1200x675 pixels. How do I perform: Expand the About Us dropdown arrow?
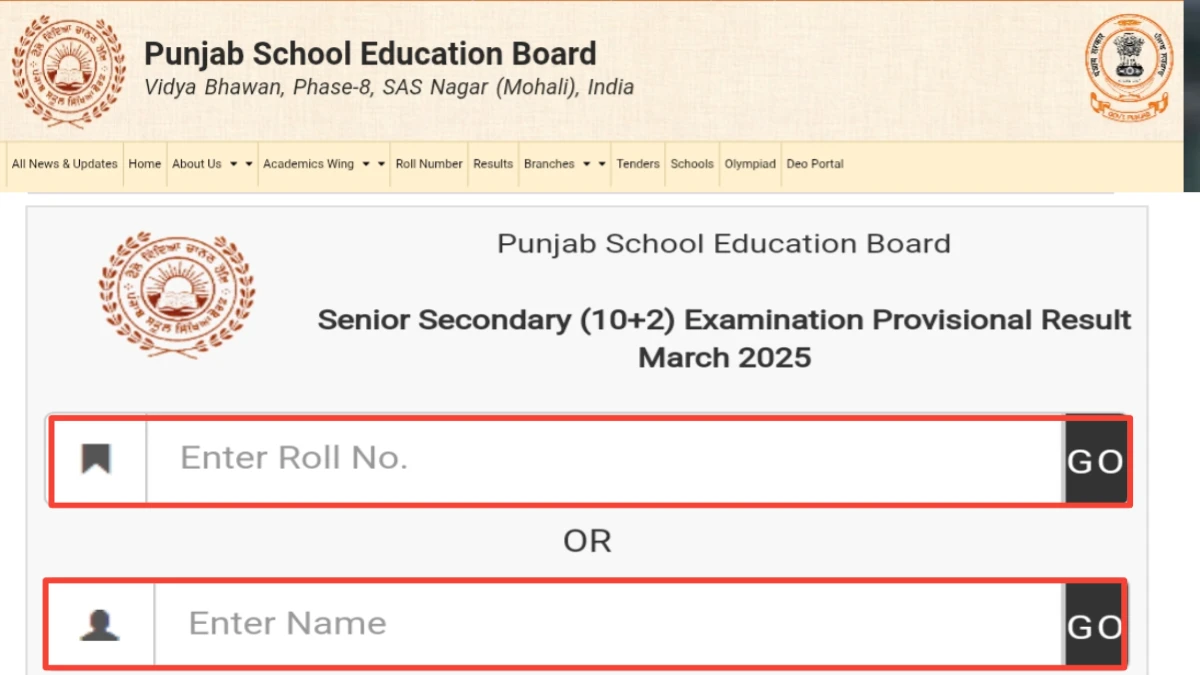[233, 164]
